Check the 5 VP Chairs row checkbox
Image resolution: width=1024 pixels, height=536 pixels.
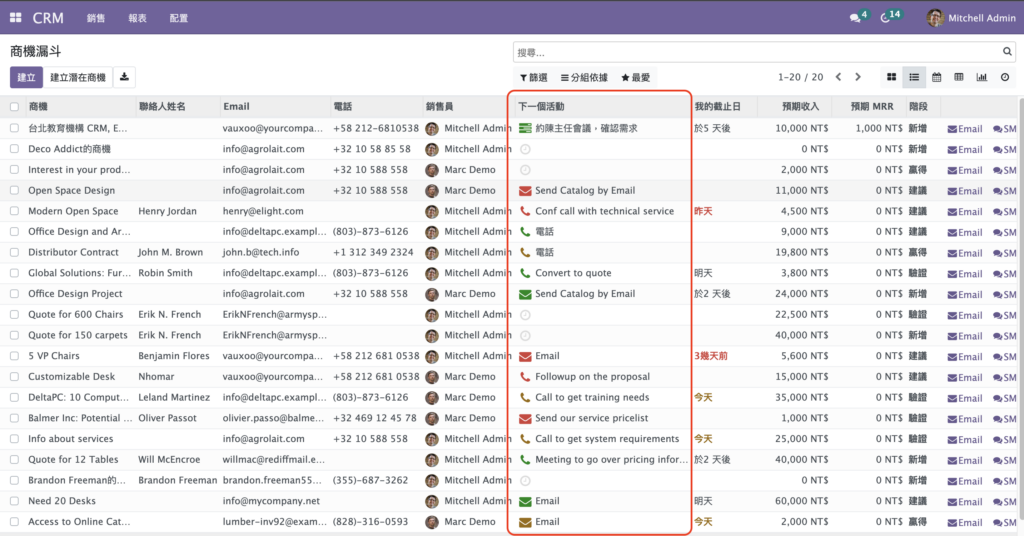click(x=14, y=356)
